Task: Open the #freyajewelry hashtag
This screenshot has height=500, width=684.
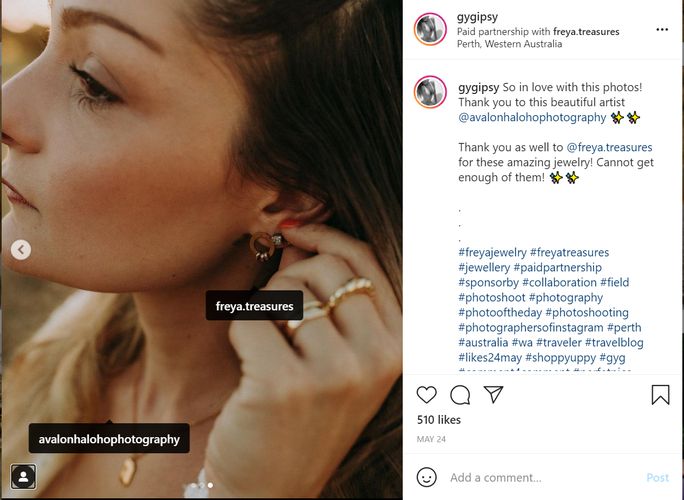Action: 492,252
